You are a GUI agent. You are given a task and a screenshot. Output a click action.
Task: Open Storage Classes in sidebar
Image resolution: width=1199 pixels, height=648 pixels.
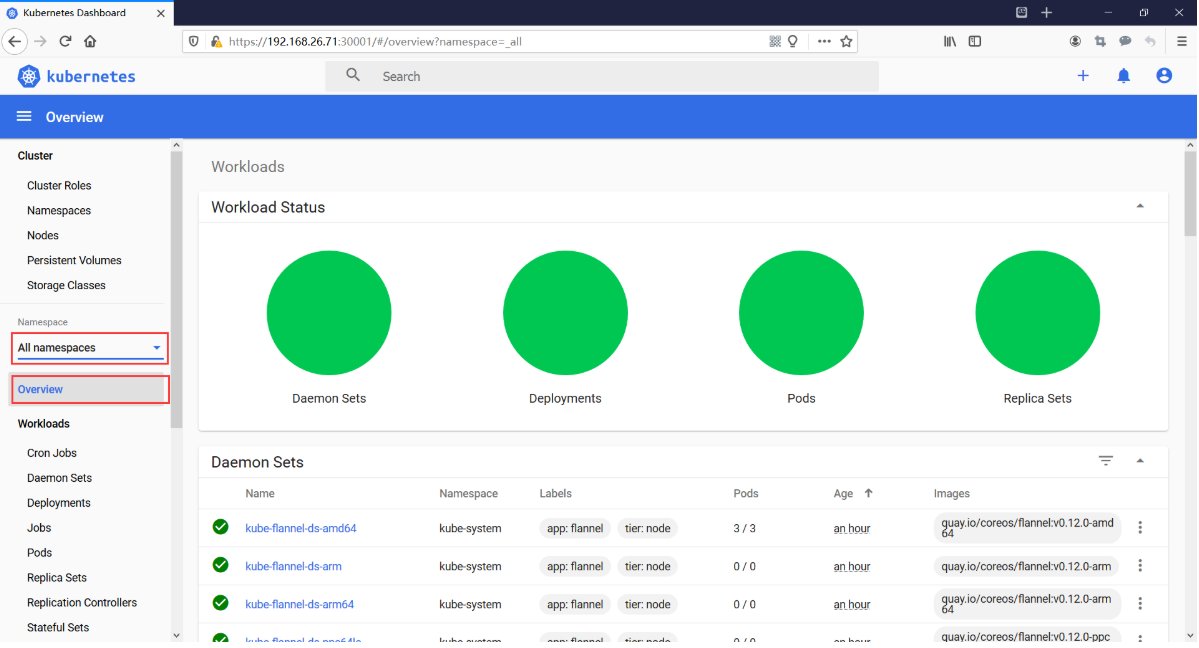click(x=67, y=285)
